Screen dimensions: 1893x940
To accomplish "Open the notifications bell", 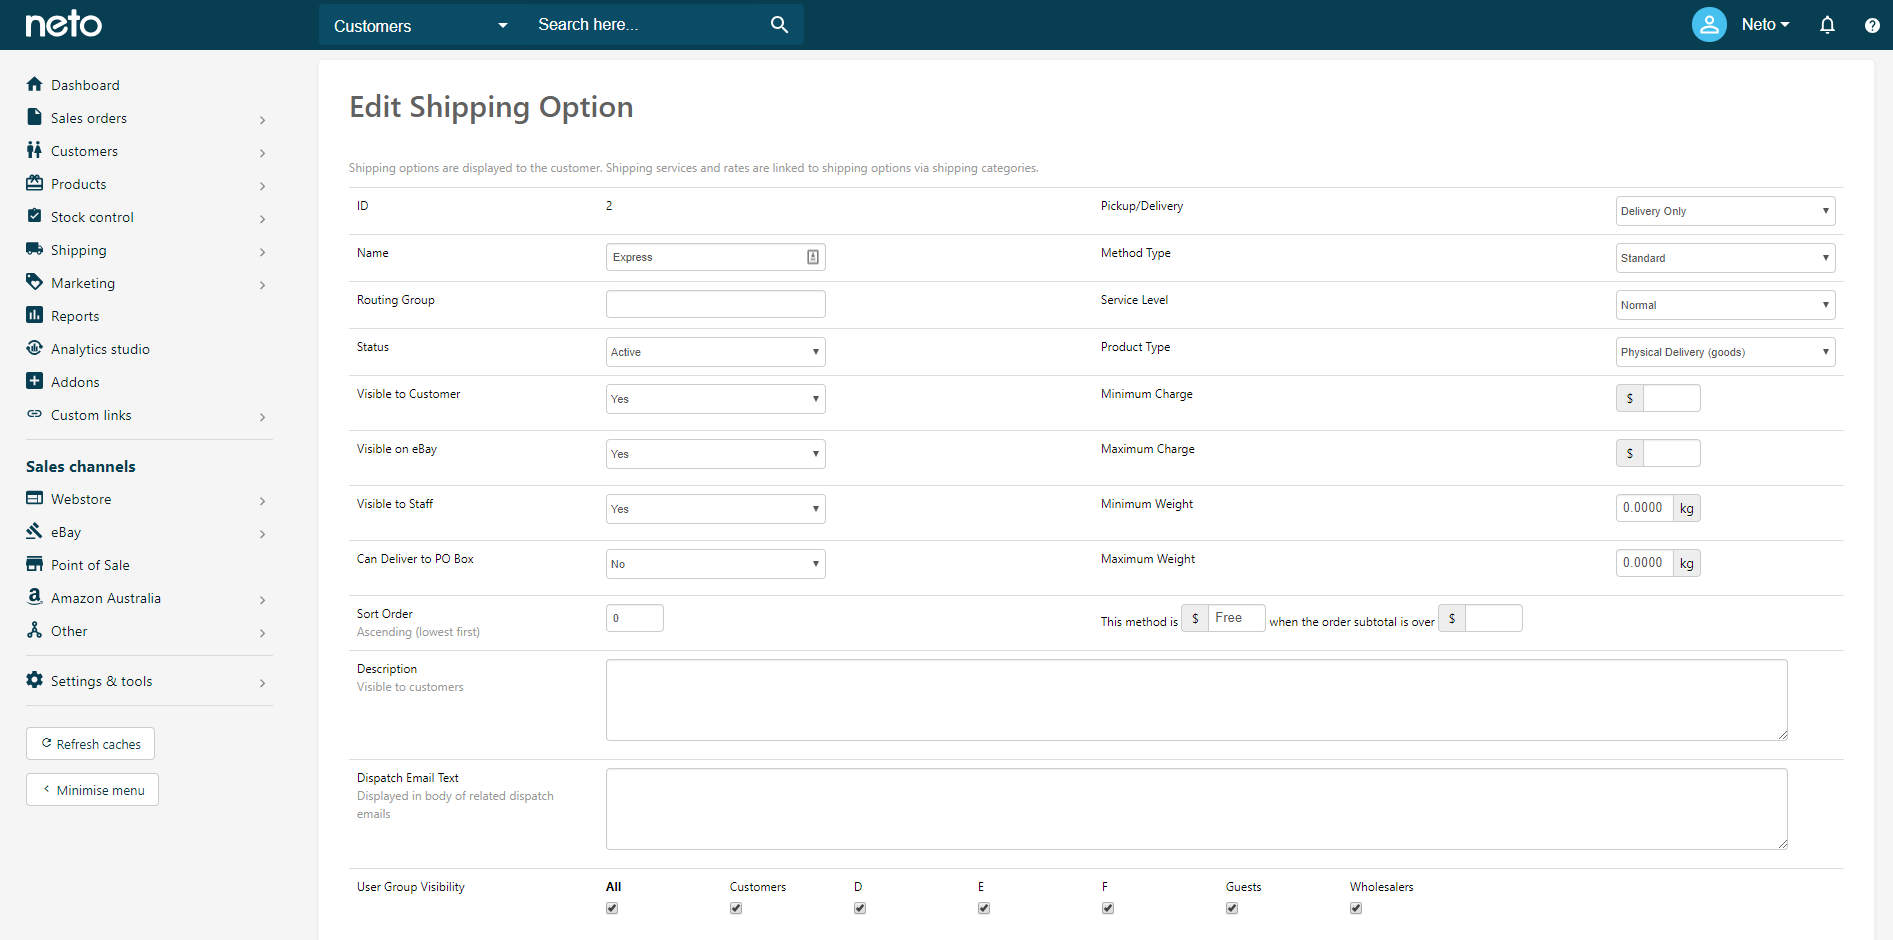I will [x=1827, y=25].
